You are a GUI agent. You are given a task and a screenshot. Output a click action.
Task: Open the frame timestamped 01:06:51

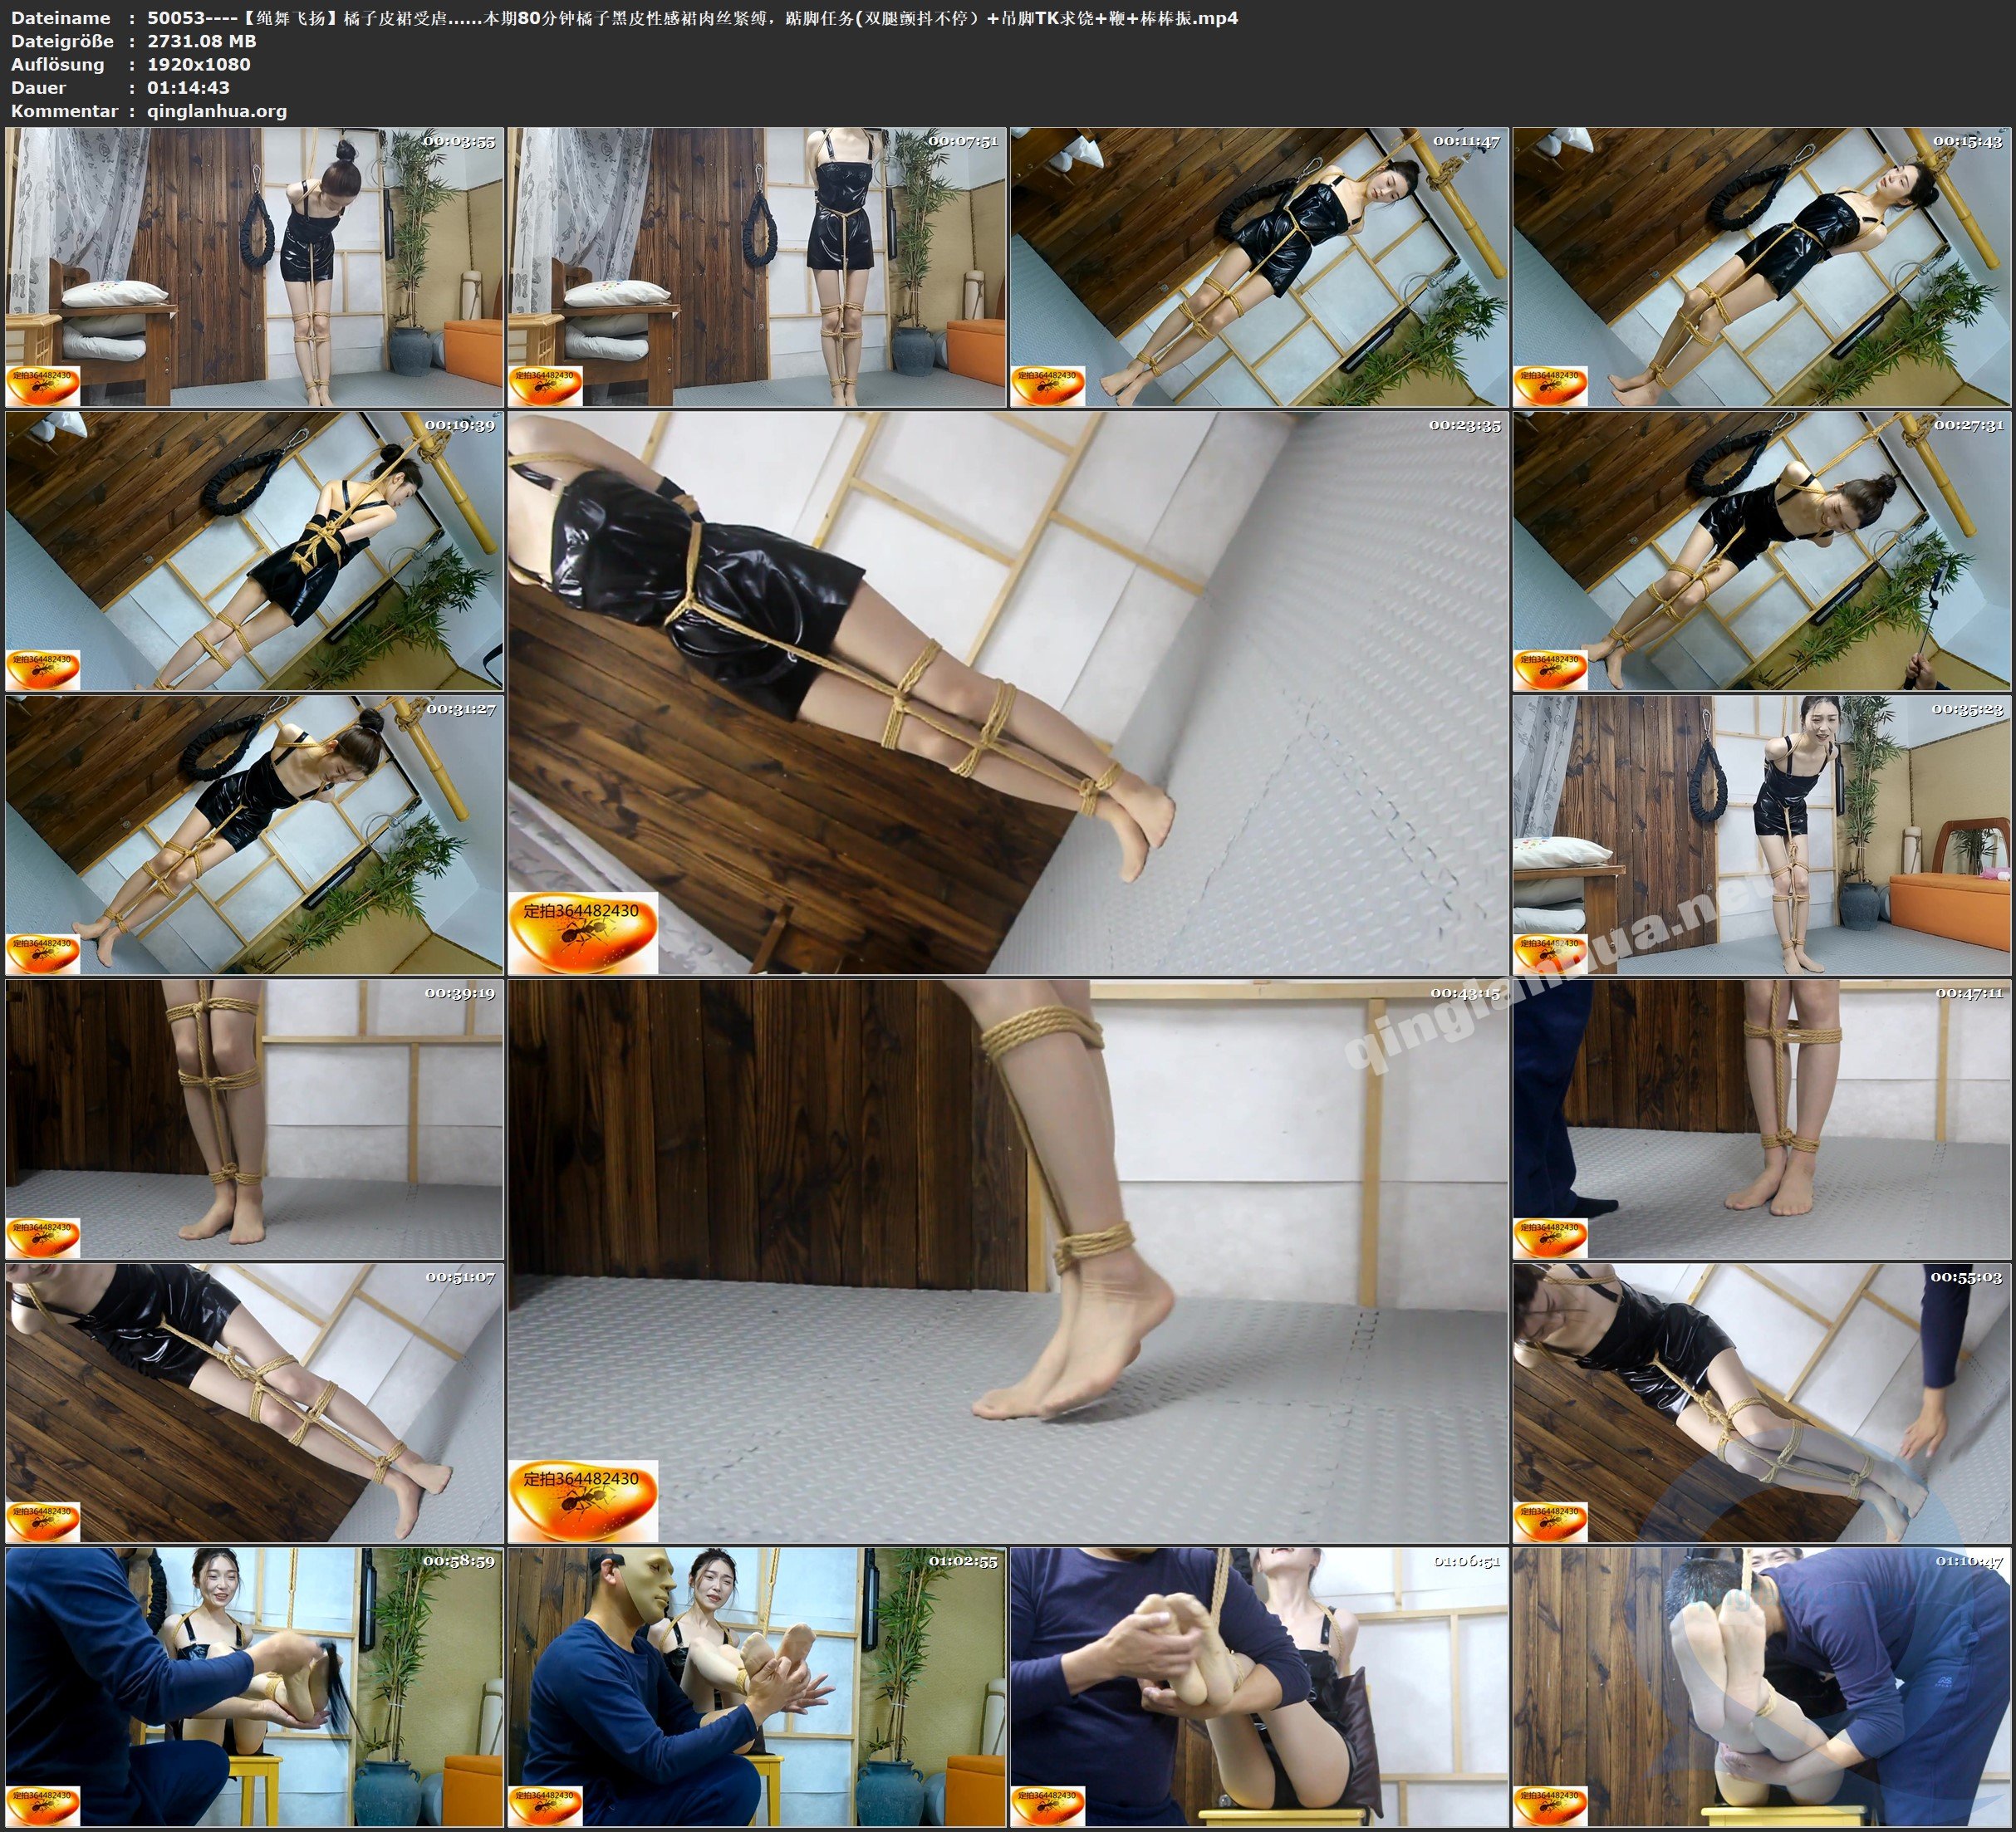point(1259,1687)
